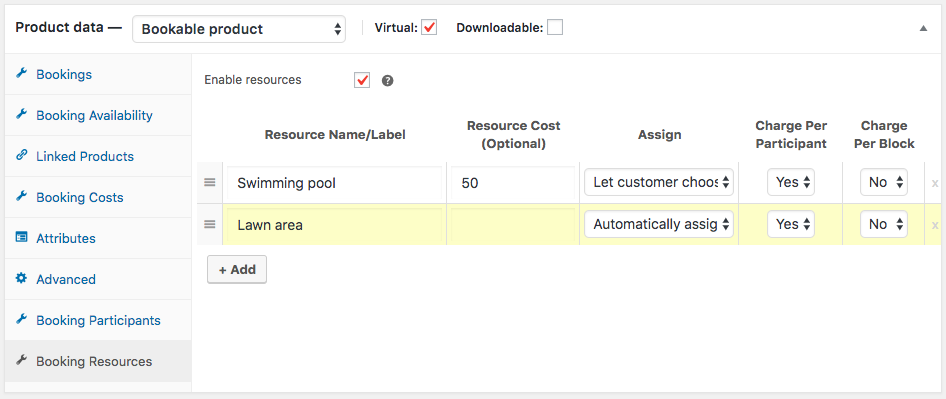Screen dimensions: 946x399
Task: Open the Attributes tab
Action: (x=98, y=238)
